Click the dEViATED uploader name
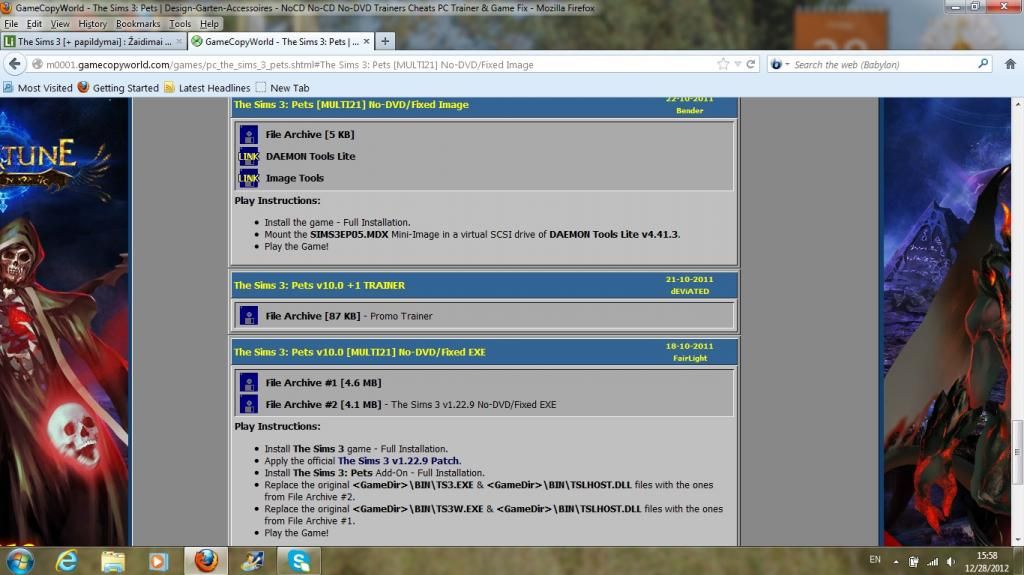This screenshot has height=575, width=1024. 690,291
